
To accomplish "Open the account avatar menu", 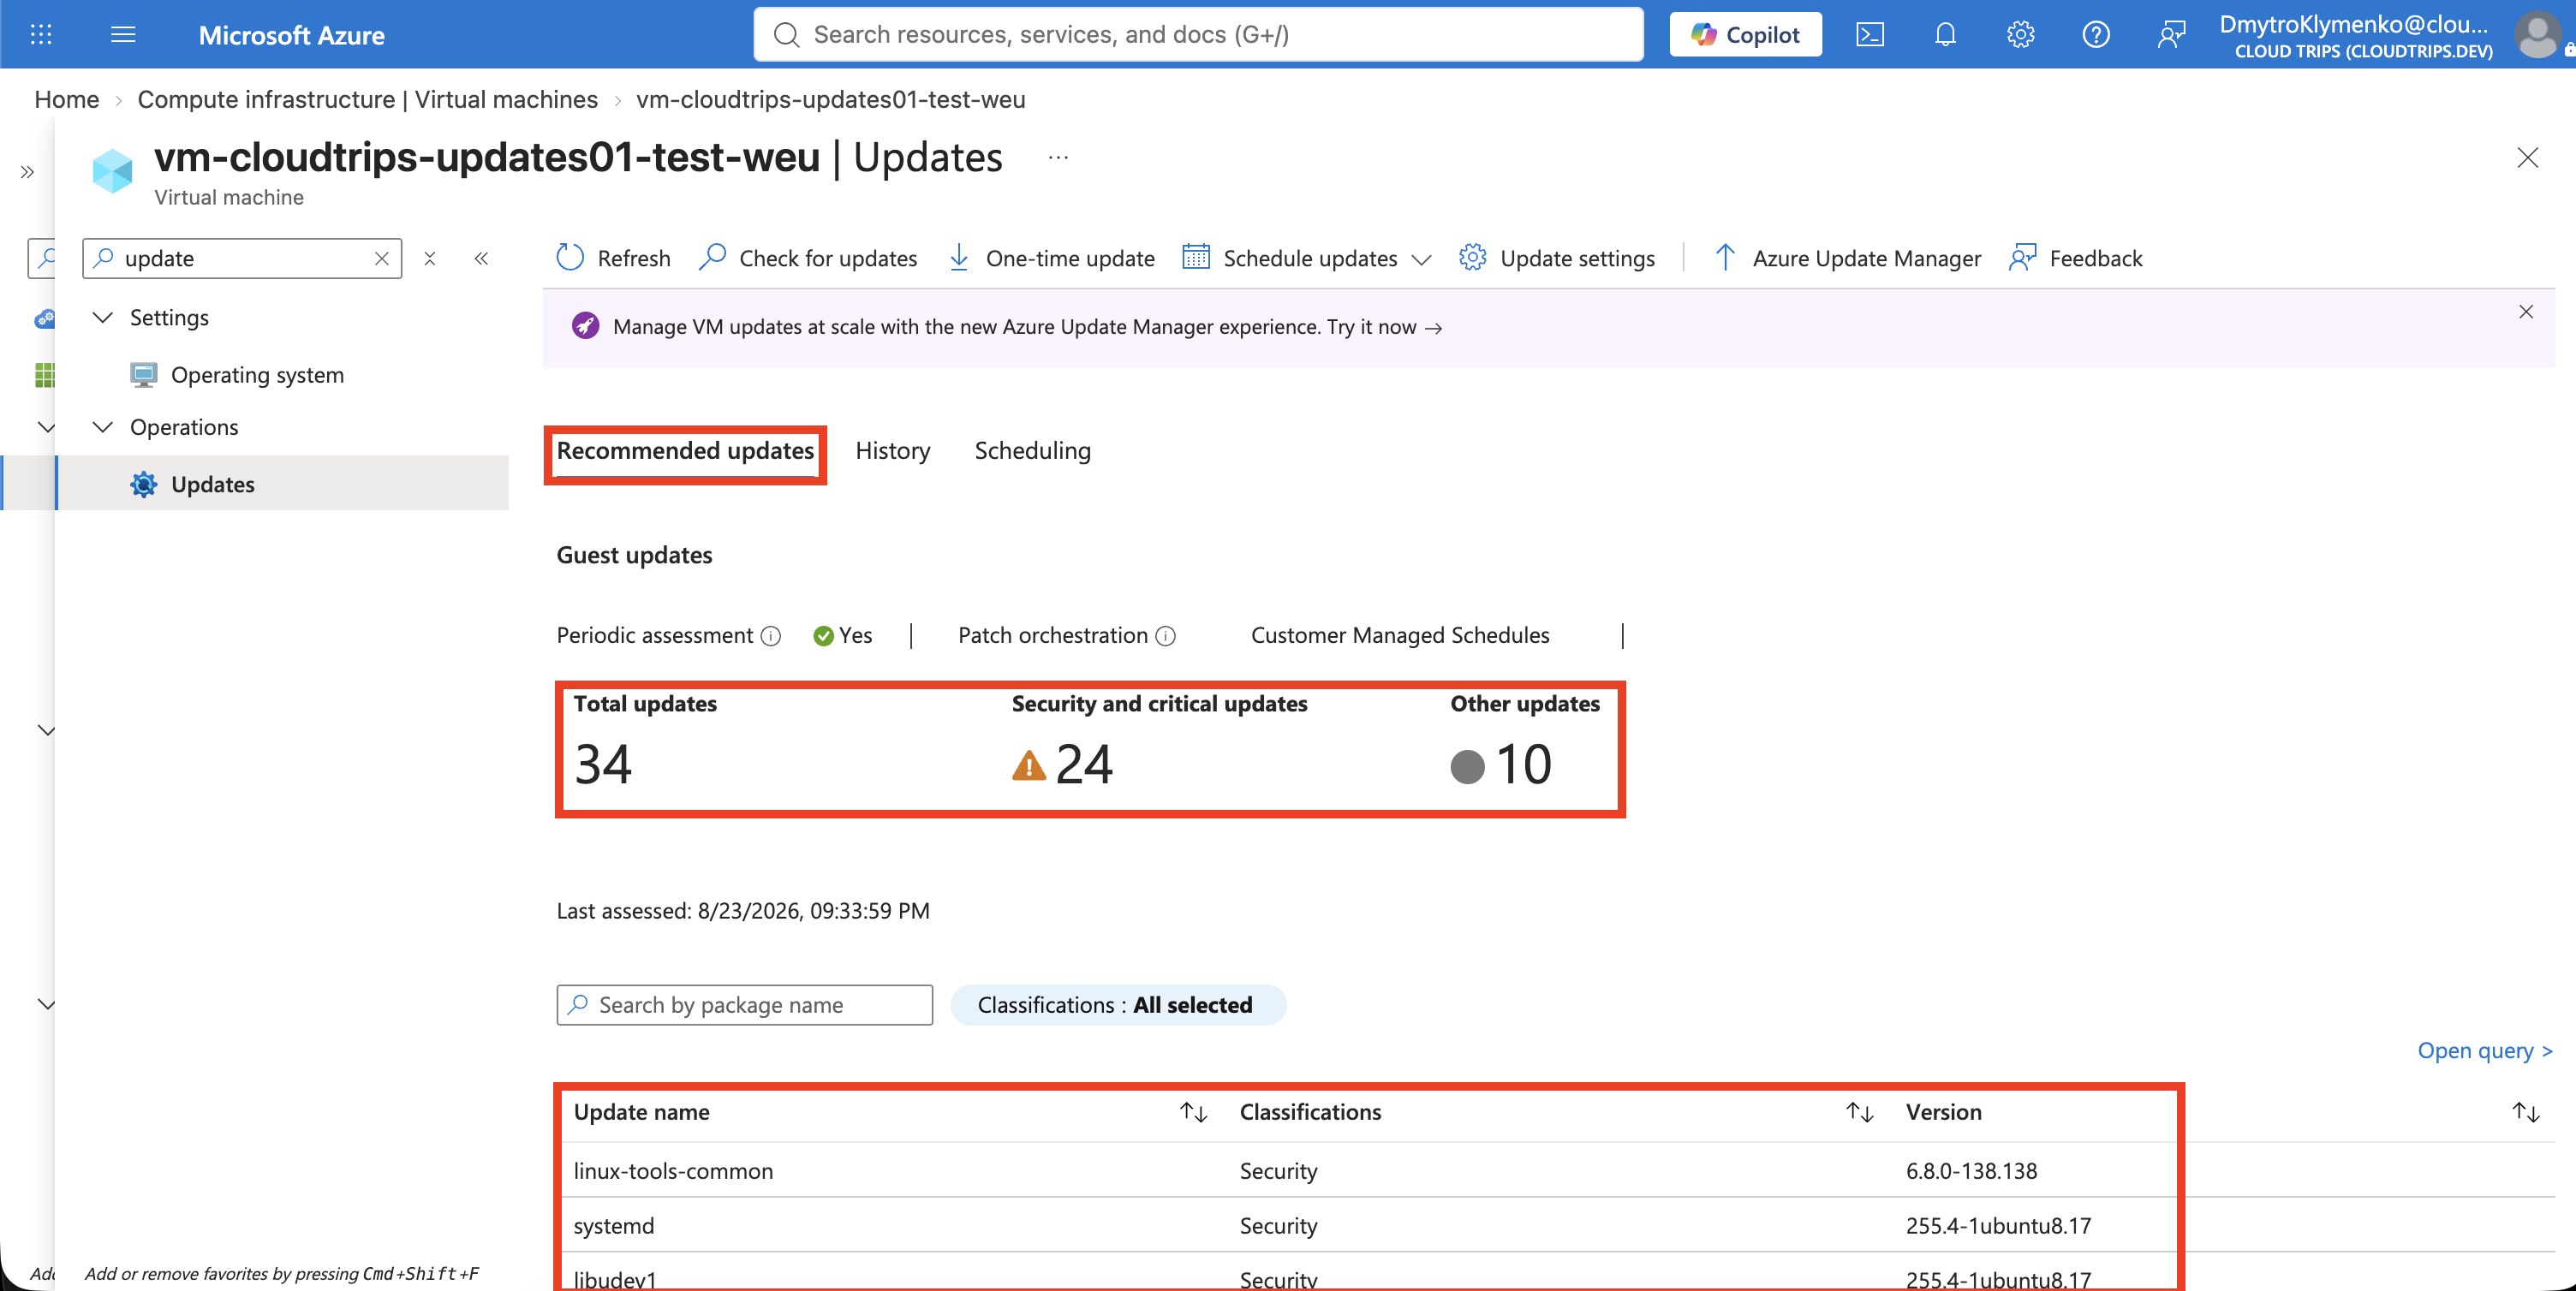I will (x=2537, y=35).
